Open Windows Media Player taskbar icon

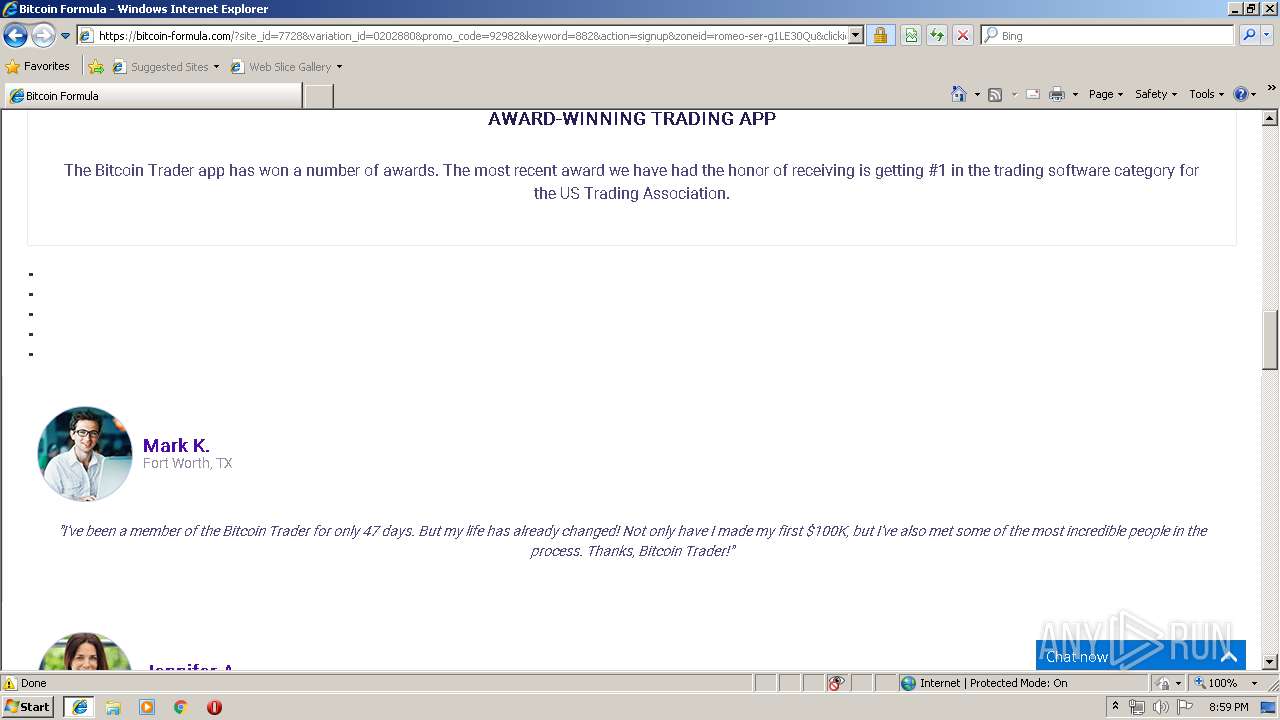pos(147,707)
